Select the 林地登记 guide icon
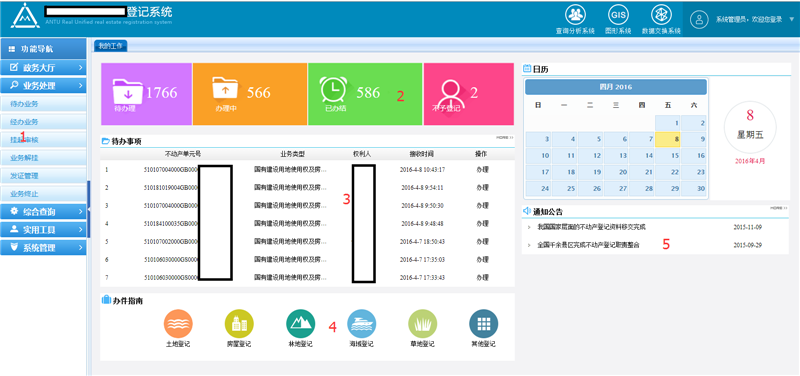800x376 pixels. click(x=301, y=323)
